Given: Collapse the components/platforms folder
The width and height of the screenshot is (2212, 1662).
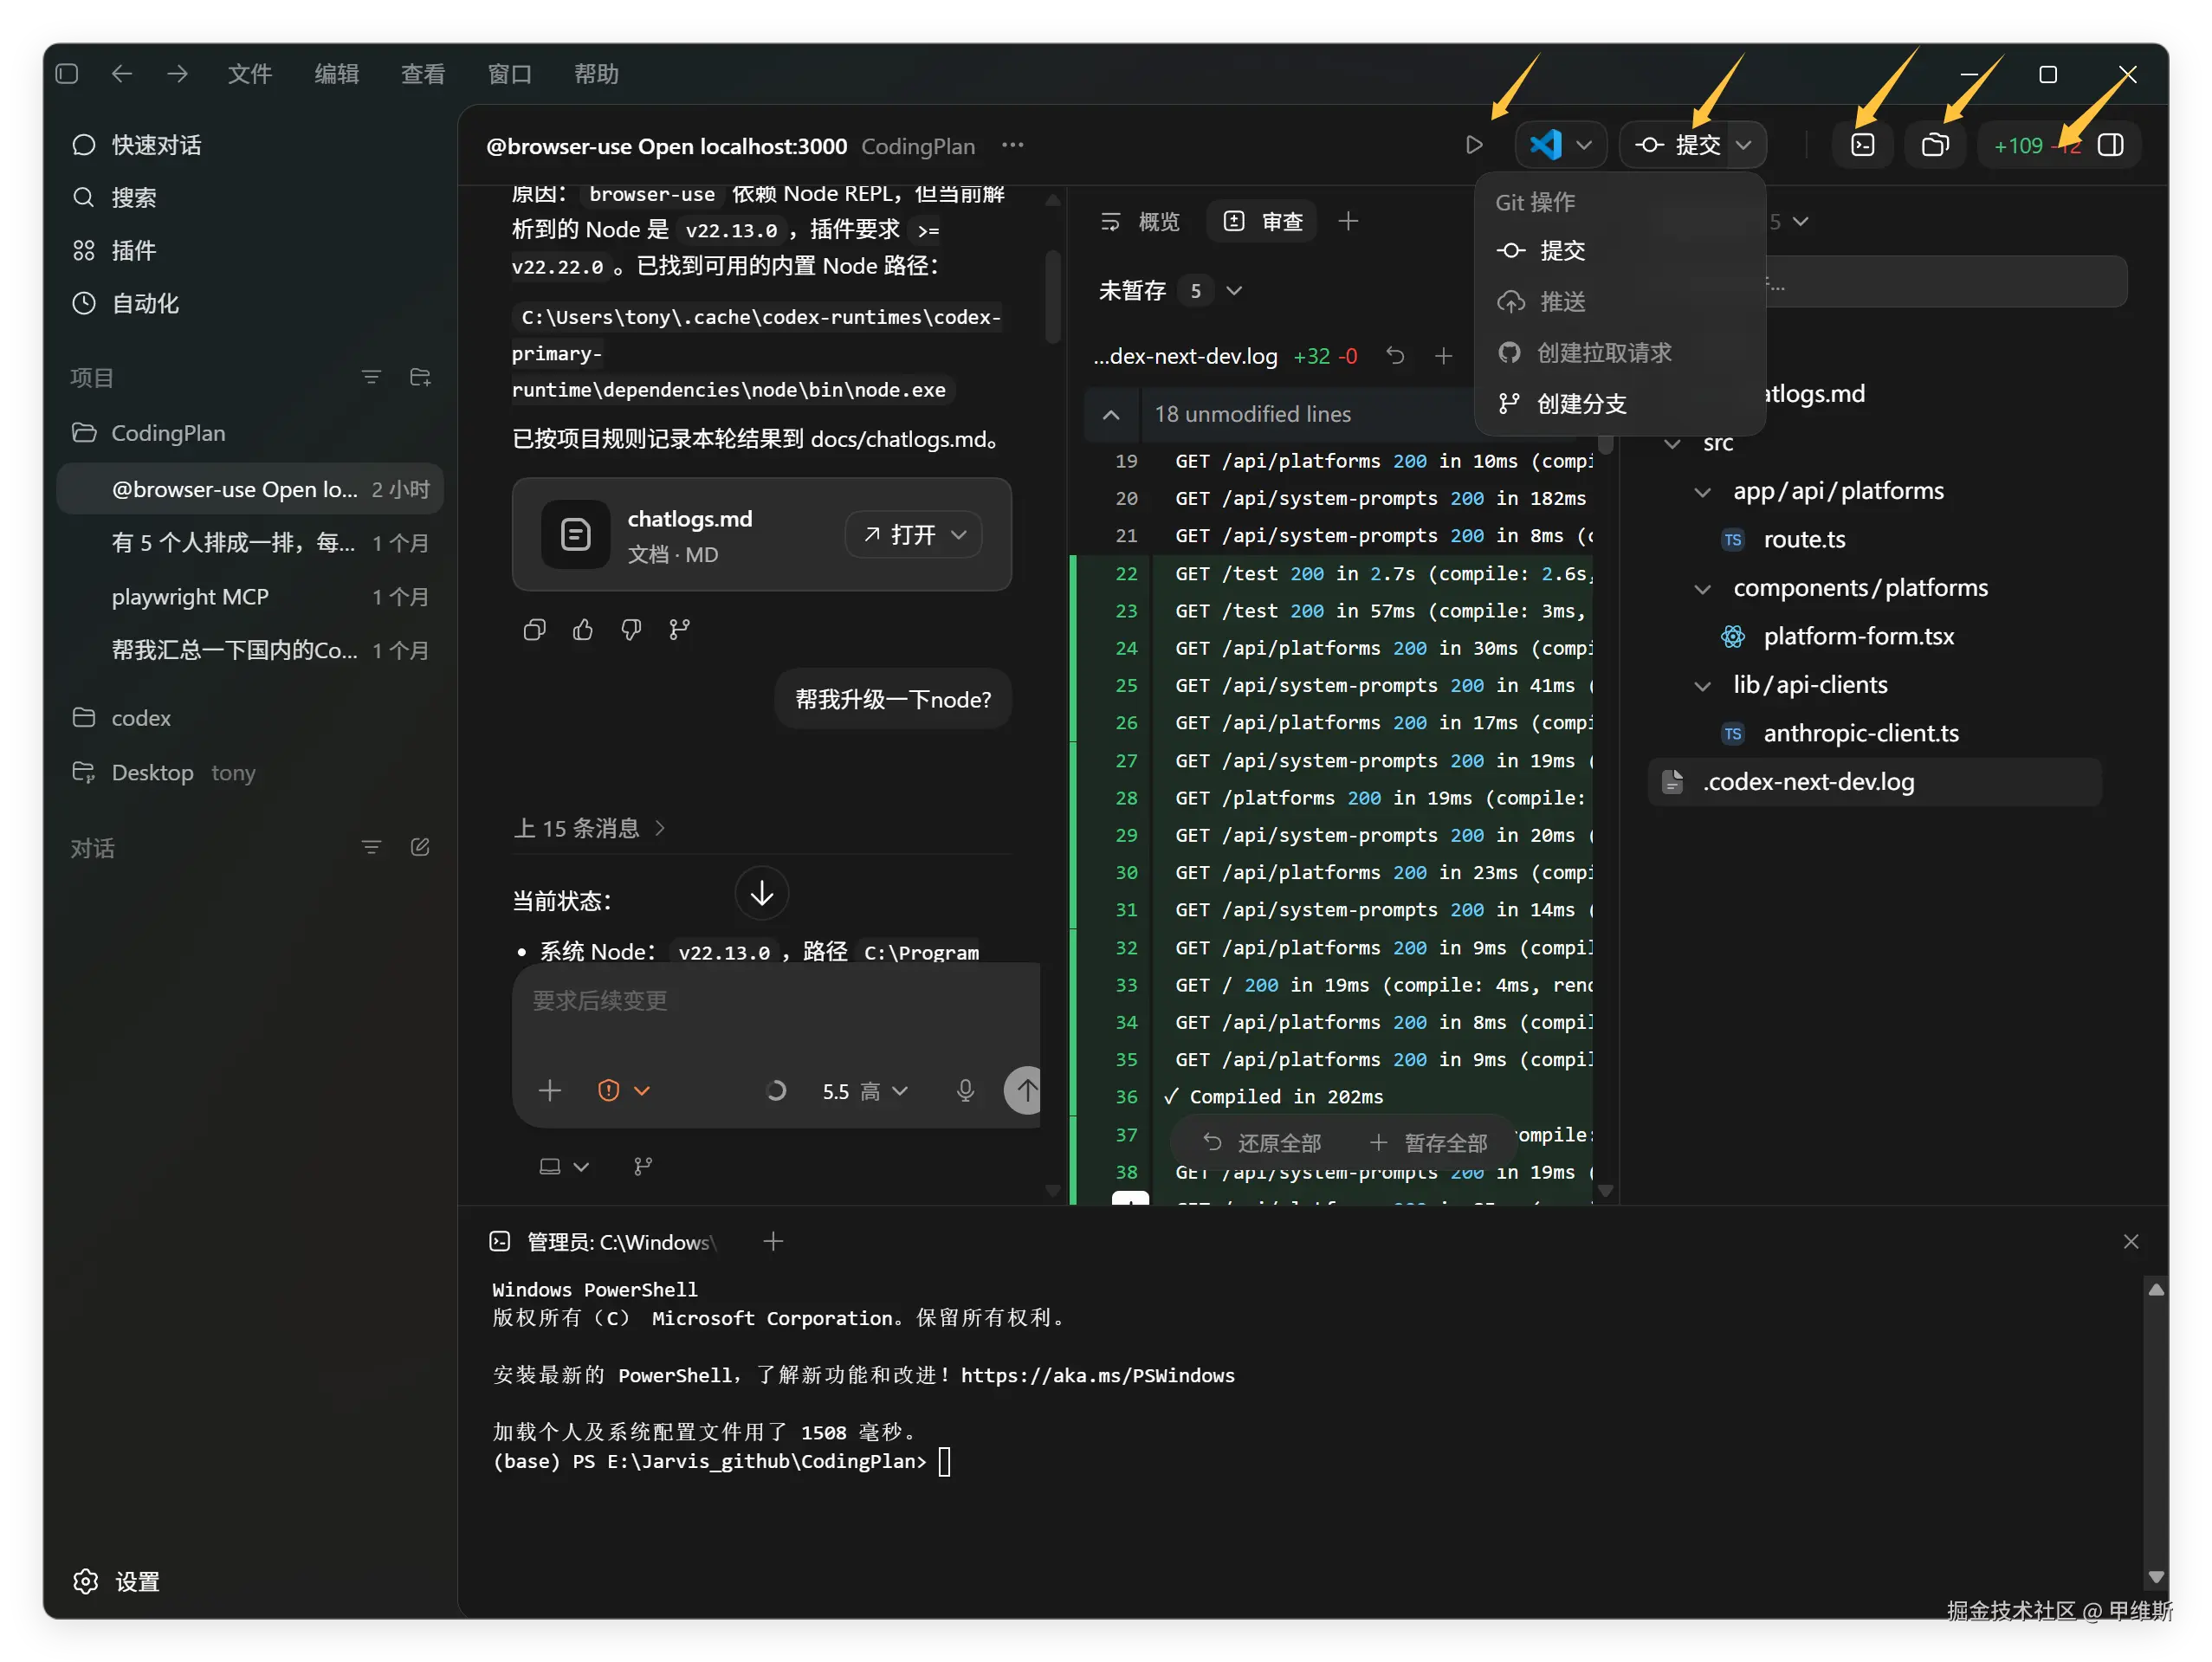Looking at the screenshot, I should (x=1702, y=588).
